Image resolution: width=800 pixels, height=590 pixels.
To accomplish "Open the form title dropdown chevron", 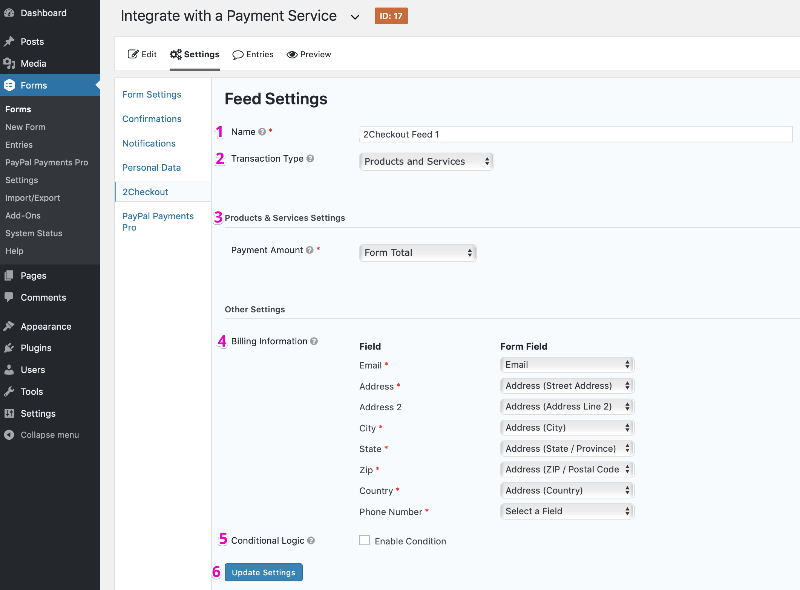I will coord(356,16).
